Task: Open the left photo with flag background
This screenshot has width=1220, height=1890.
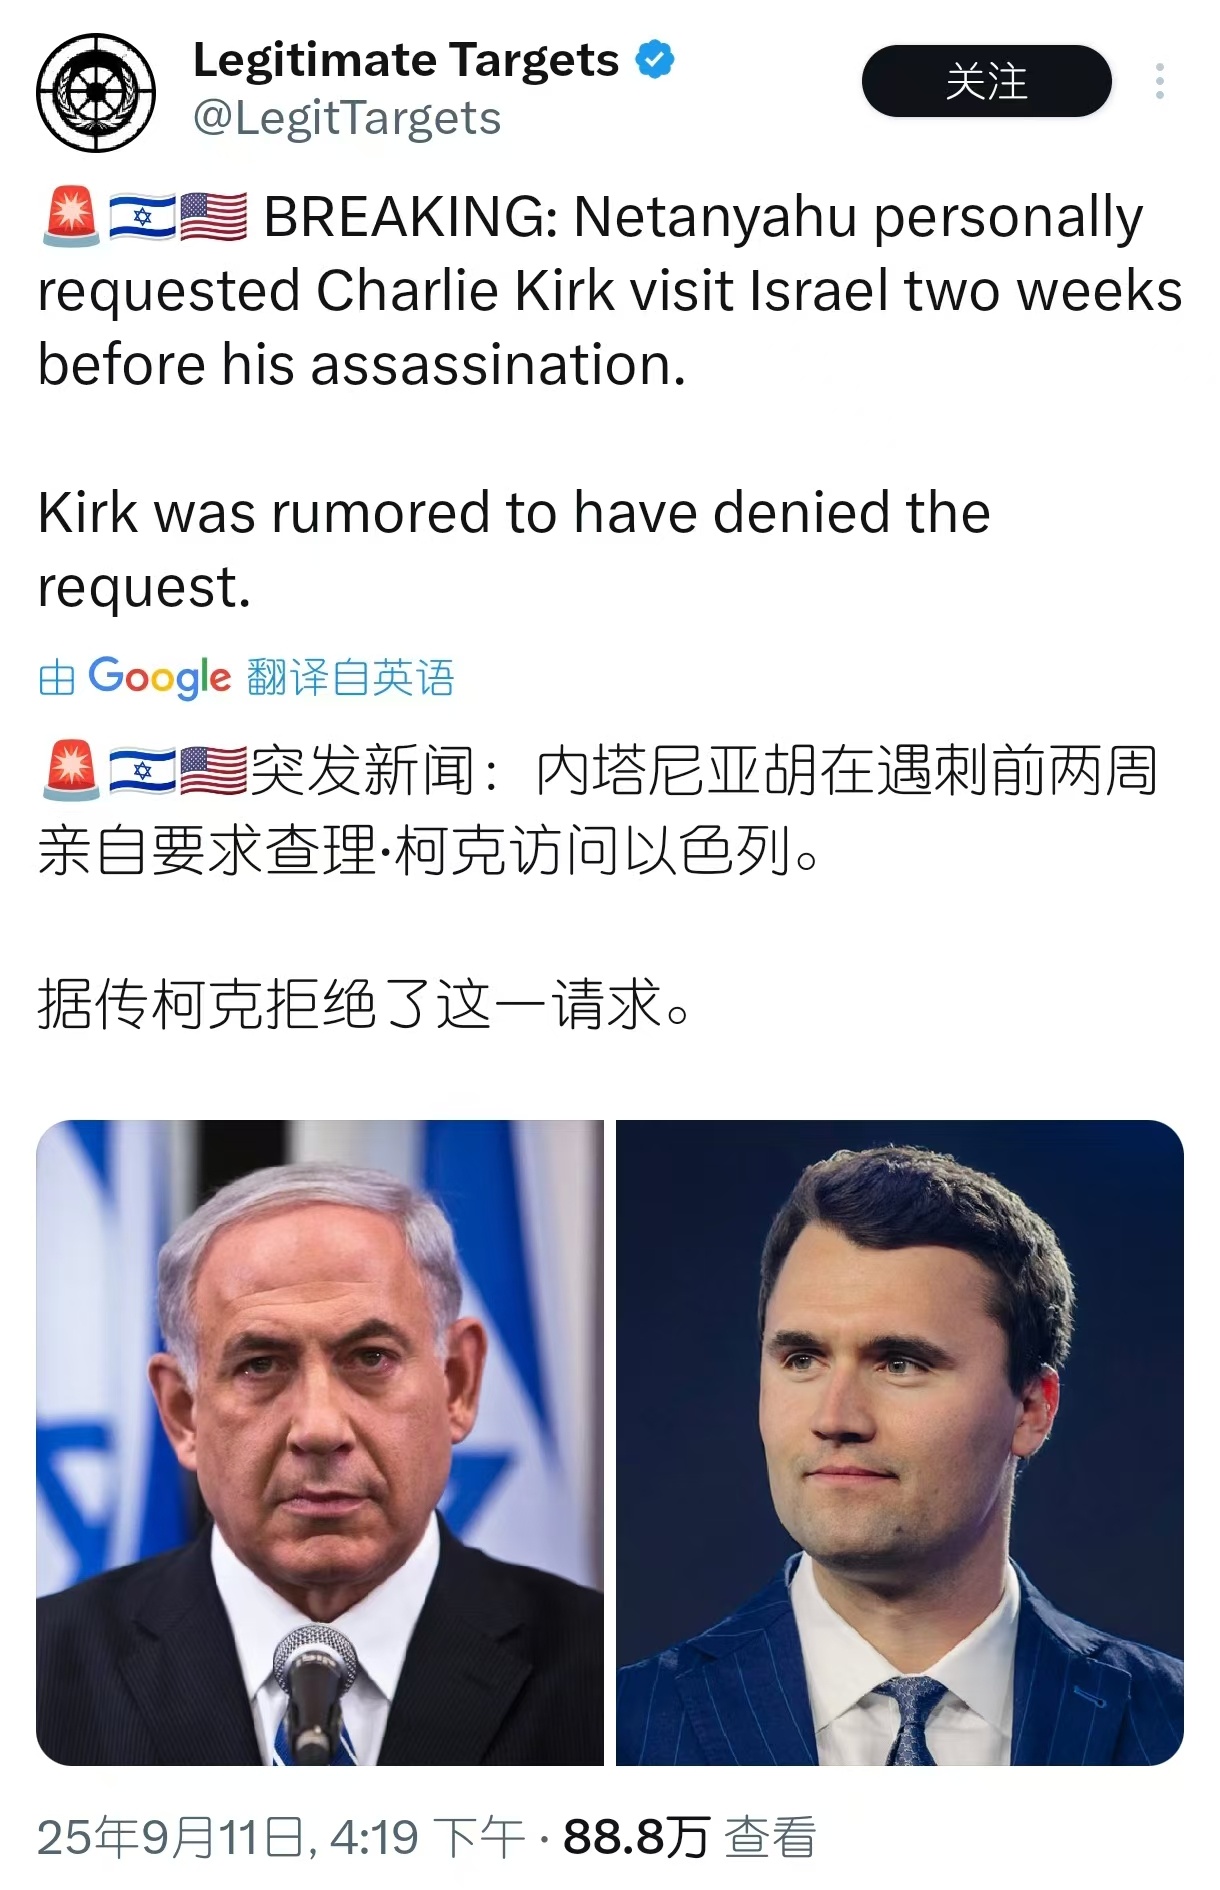Action: 320,1443
